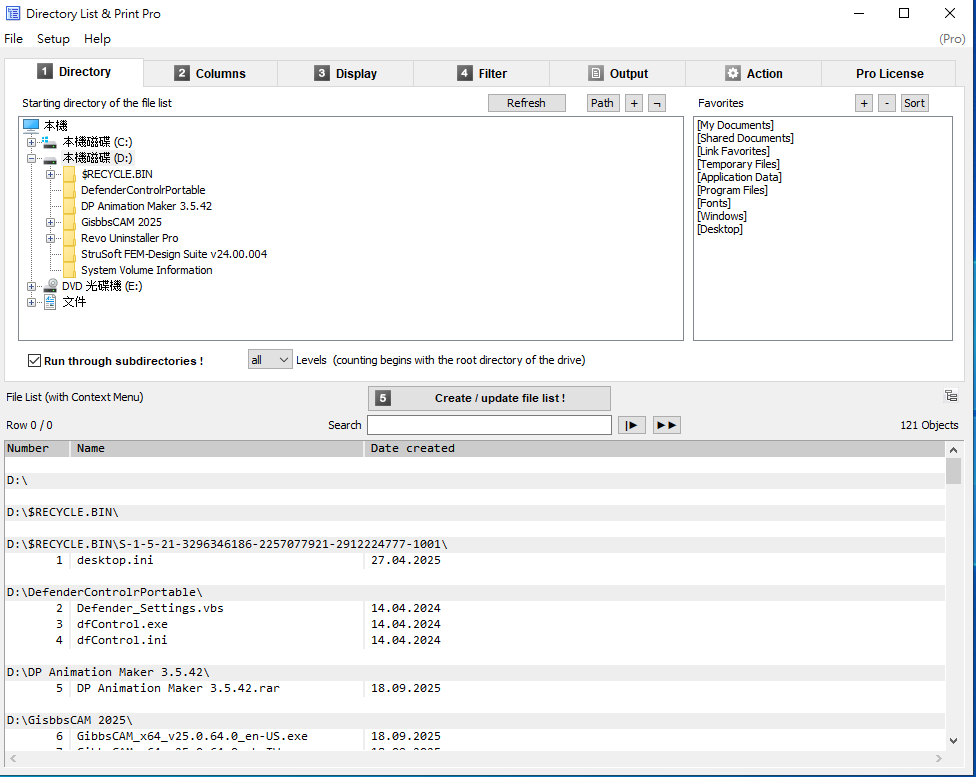Select [Application Data] in Favorites

(x=739, y=177)
